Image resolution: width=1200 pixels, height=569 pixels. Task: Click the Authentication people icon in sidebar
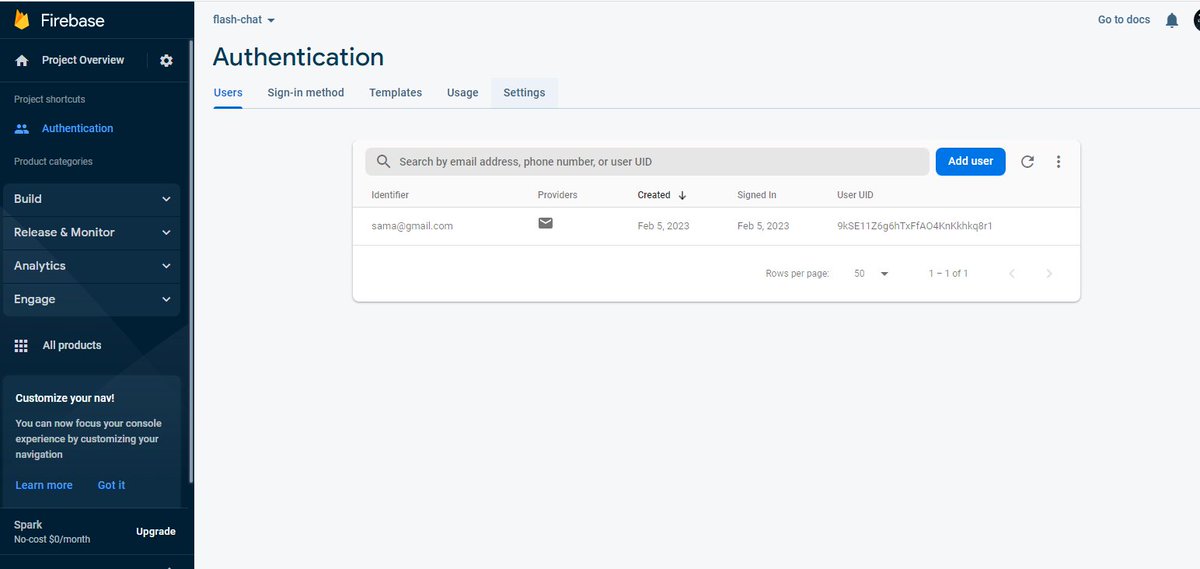[x=22, y=129]
